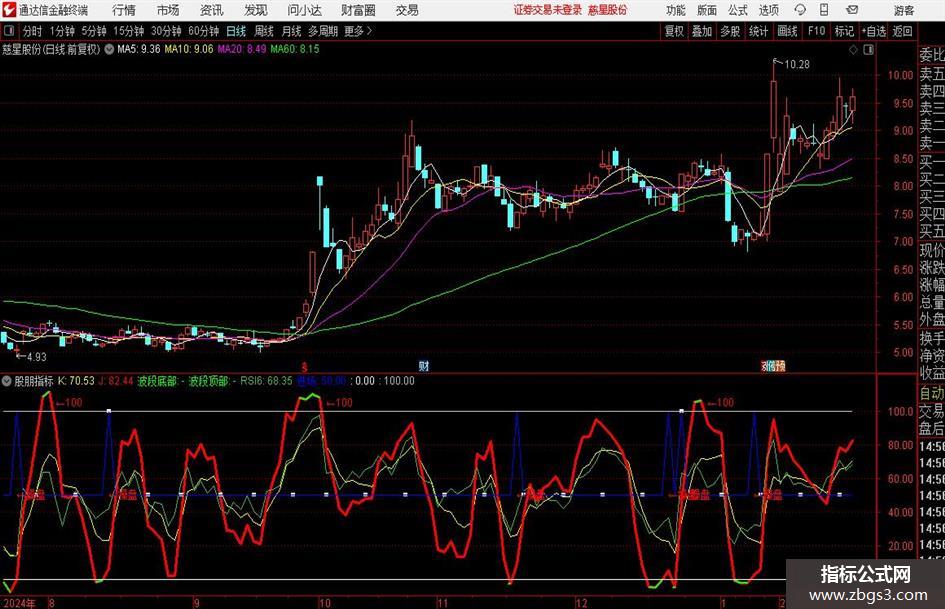Image resolution: width=945 pixels, height=609 pixels.
Task: Switch to the 1分钟 period
Action: (62, 31)
